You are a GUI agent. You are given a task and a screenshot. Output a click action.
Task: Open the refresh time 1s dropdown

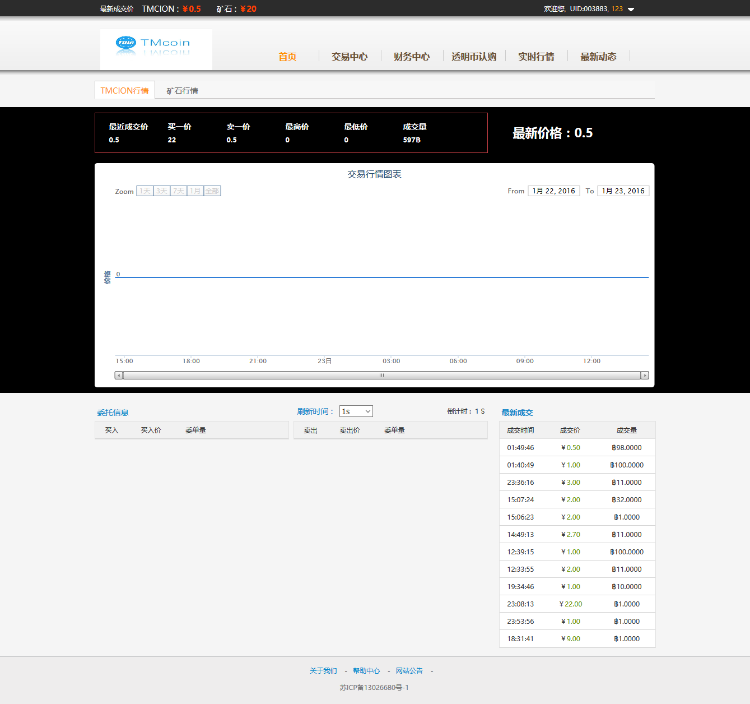(355, 411)
